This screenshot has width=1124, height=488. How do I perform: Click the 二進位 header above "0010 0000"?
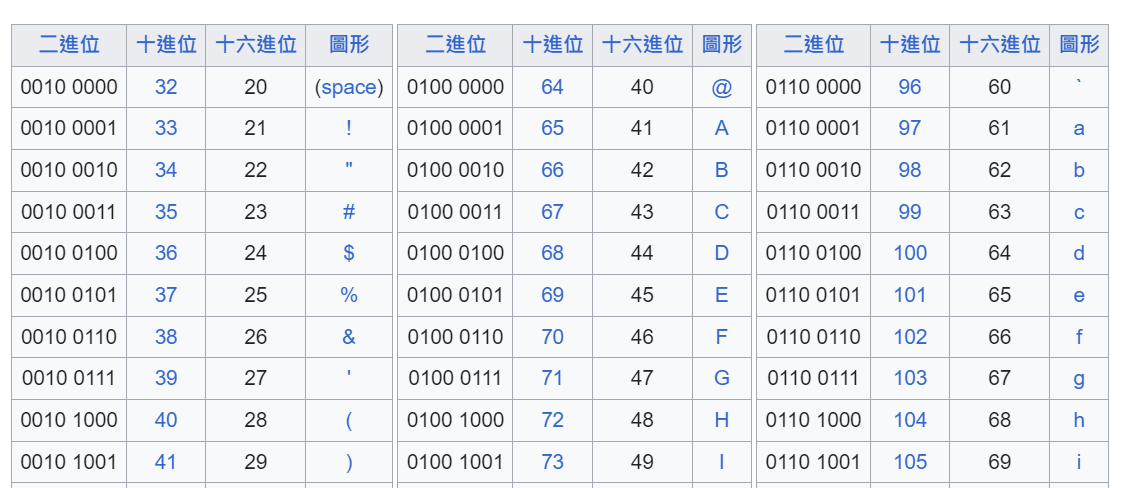coord(69,44)
